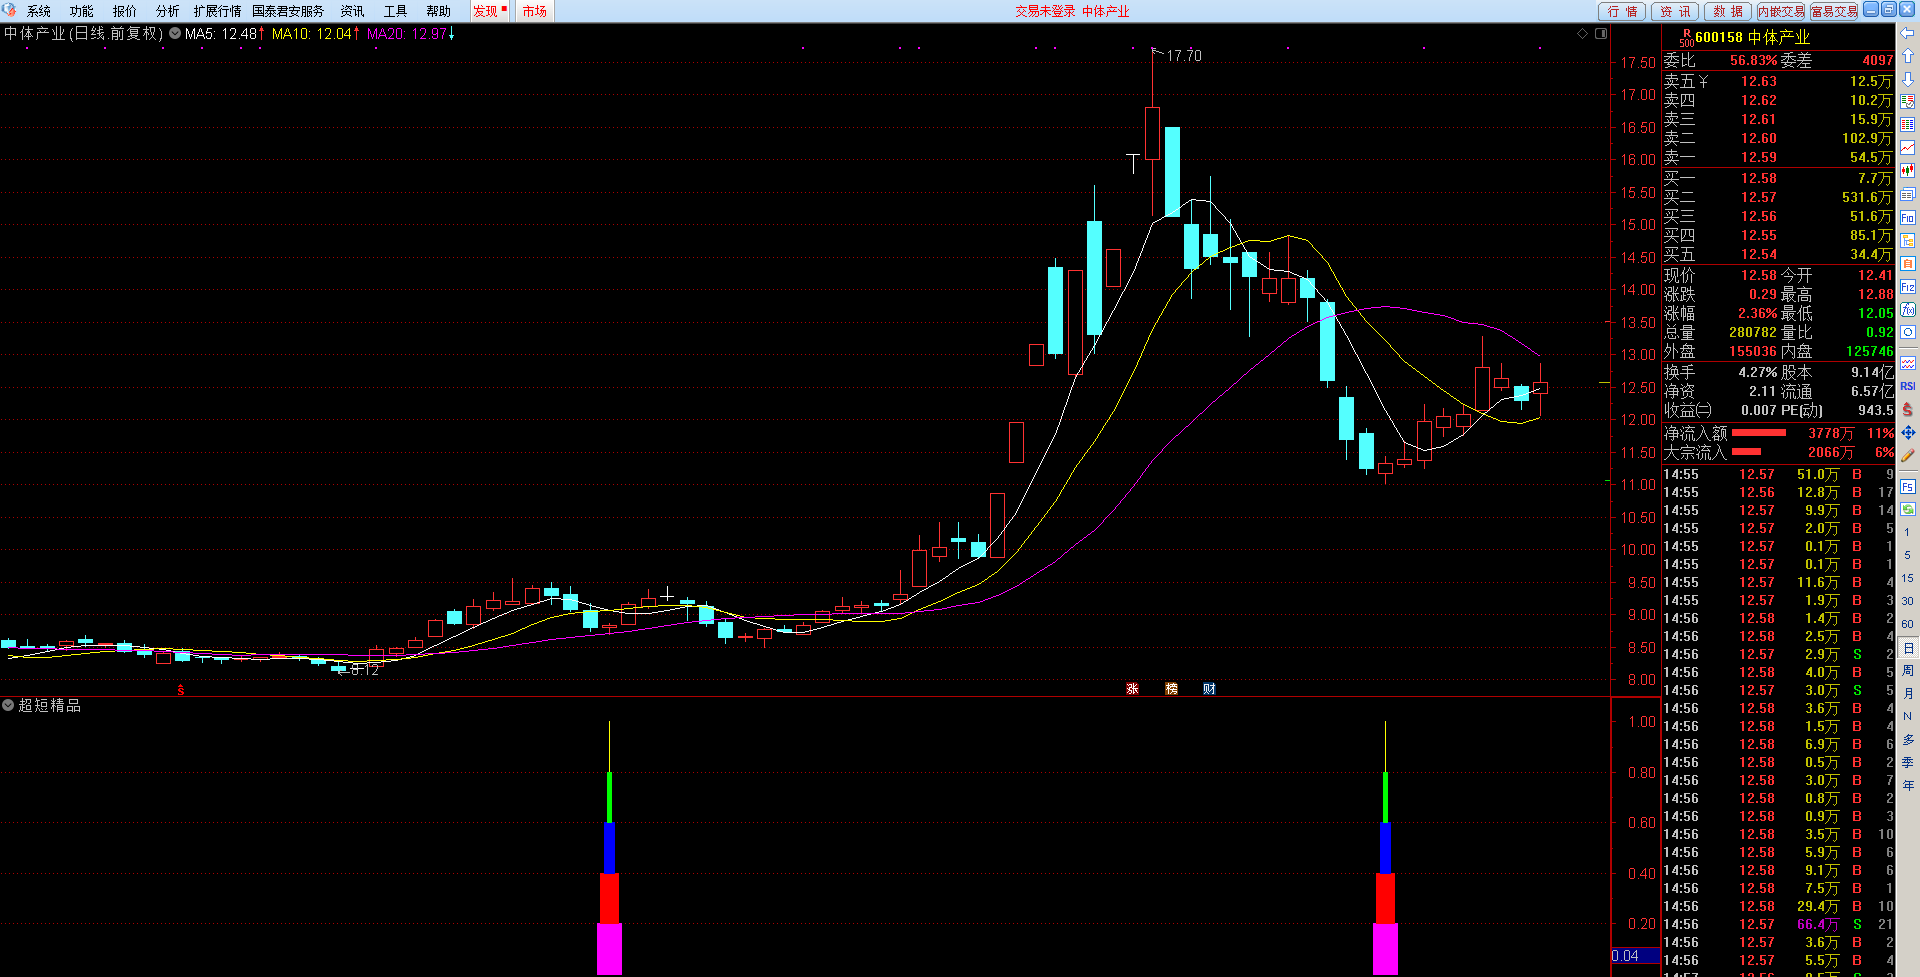Toggle the side panel icon above price axis
The image size is (1920, 977).
pyautogui.click(x=1601, y=34)
